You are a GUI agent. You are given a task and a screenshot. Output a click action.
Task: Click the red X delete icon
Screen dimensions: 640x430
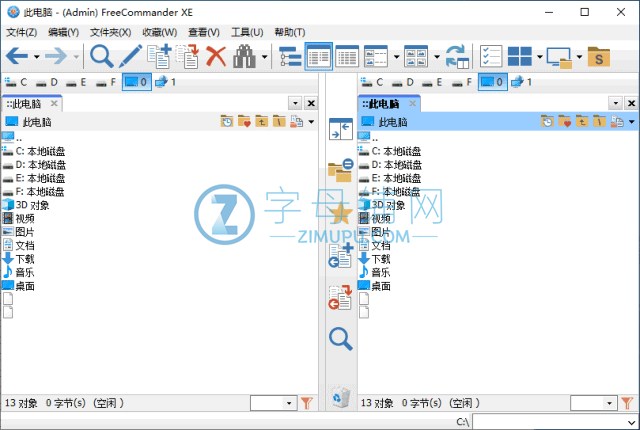tap(216, 56)
